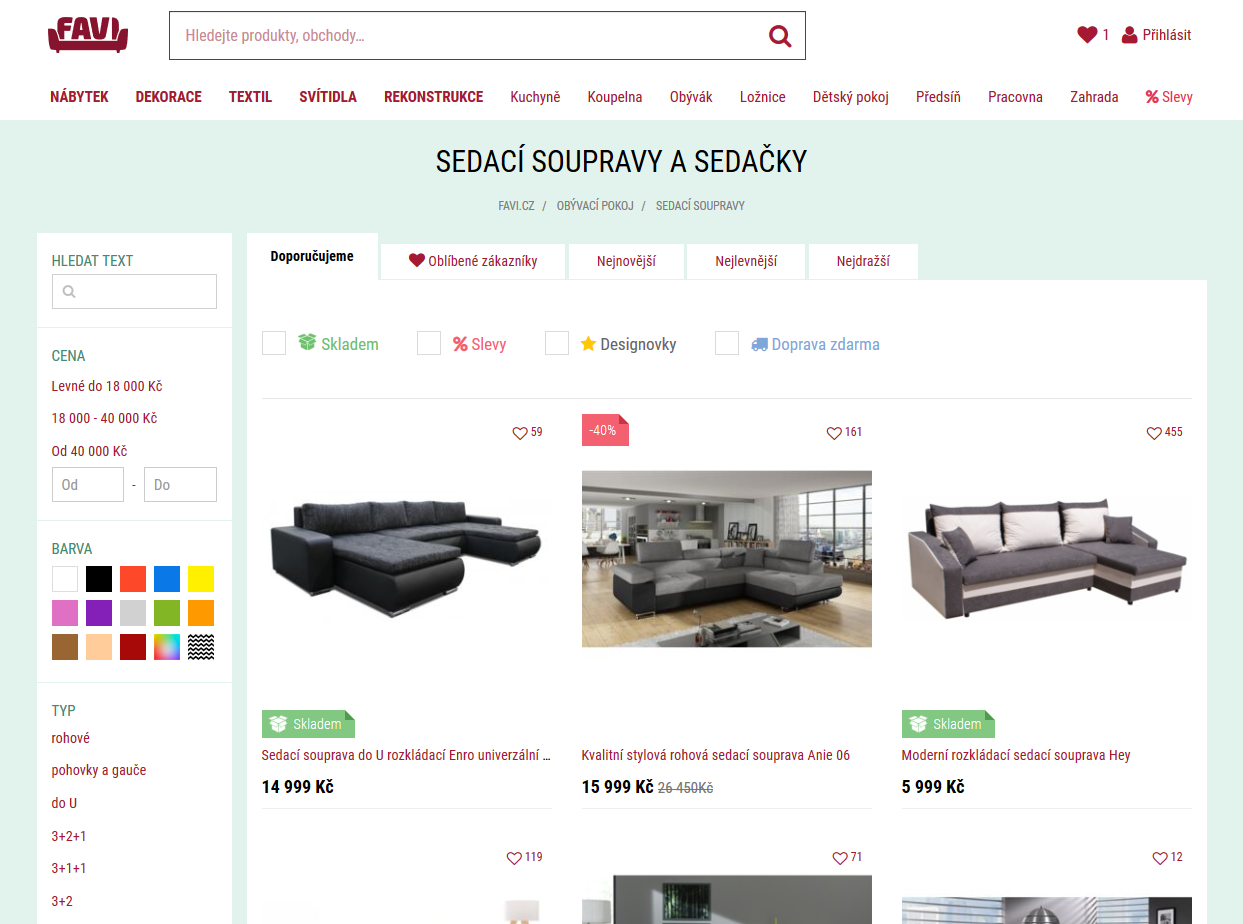Switch to the Nejlevnější sorting tab
1243x924 pixels.
pos(746,261)
